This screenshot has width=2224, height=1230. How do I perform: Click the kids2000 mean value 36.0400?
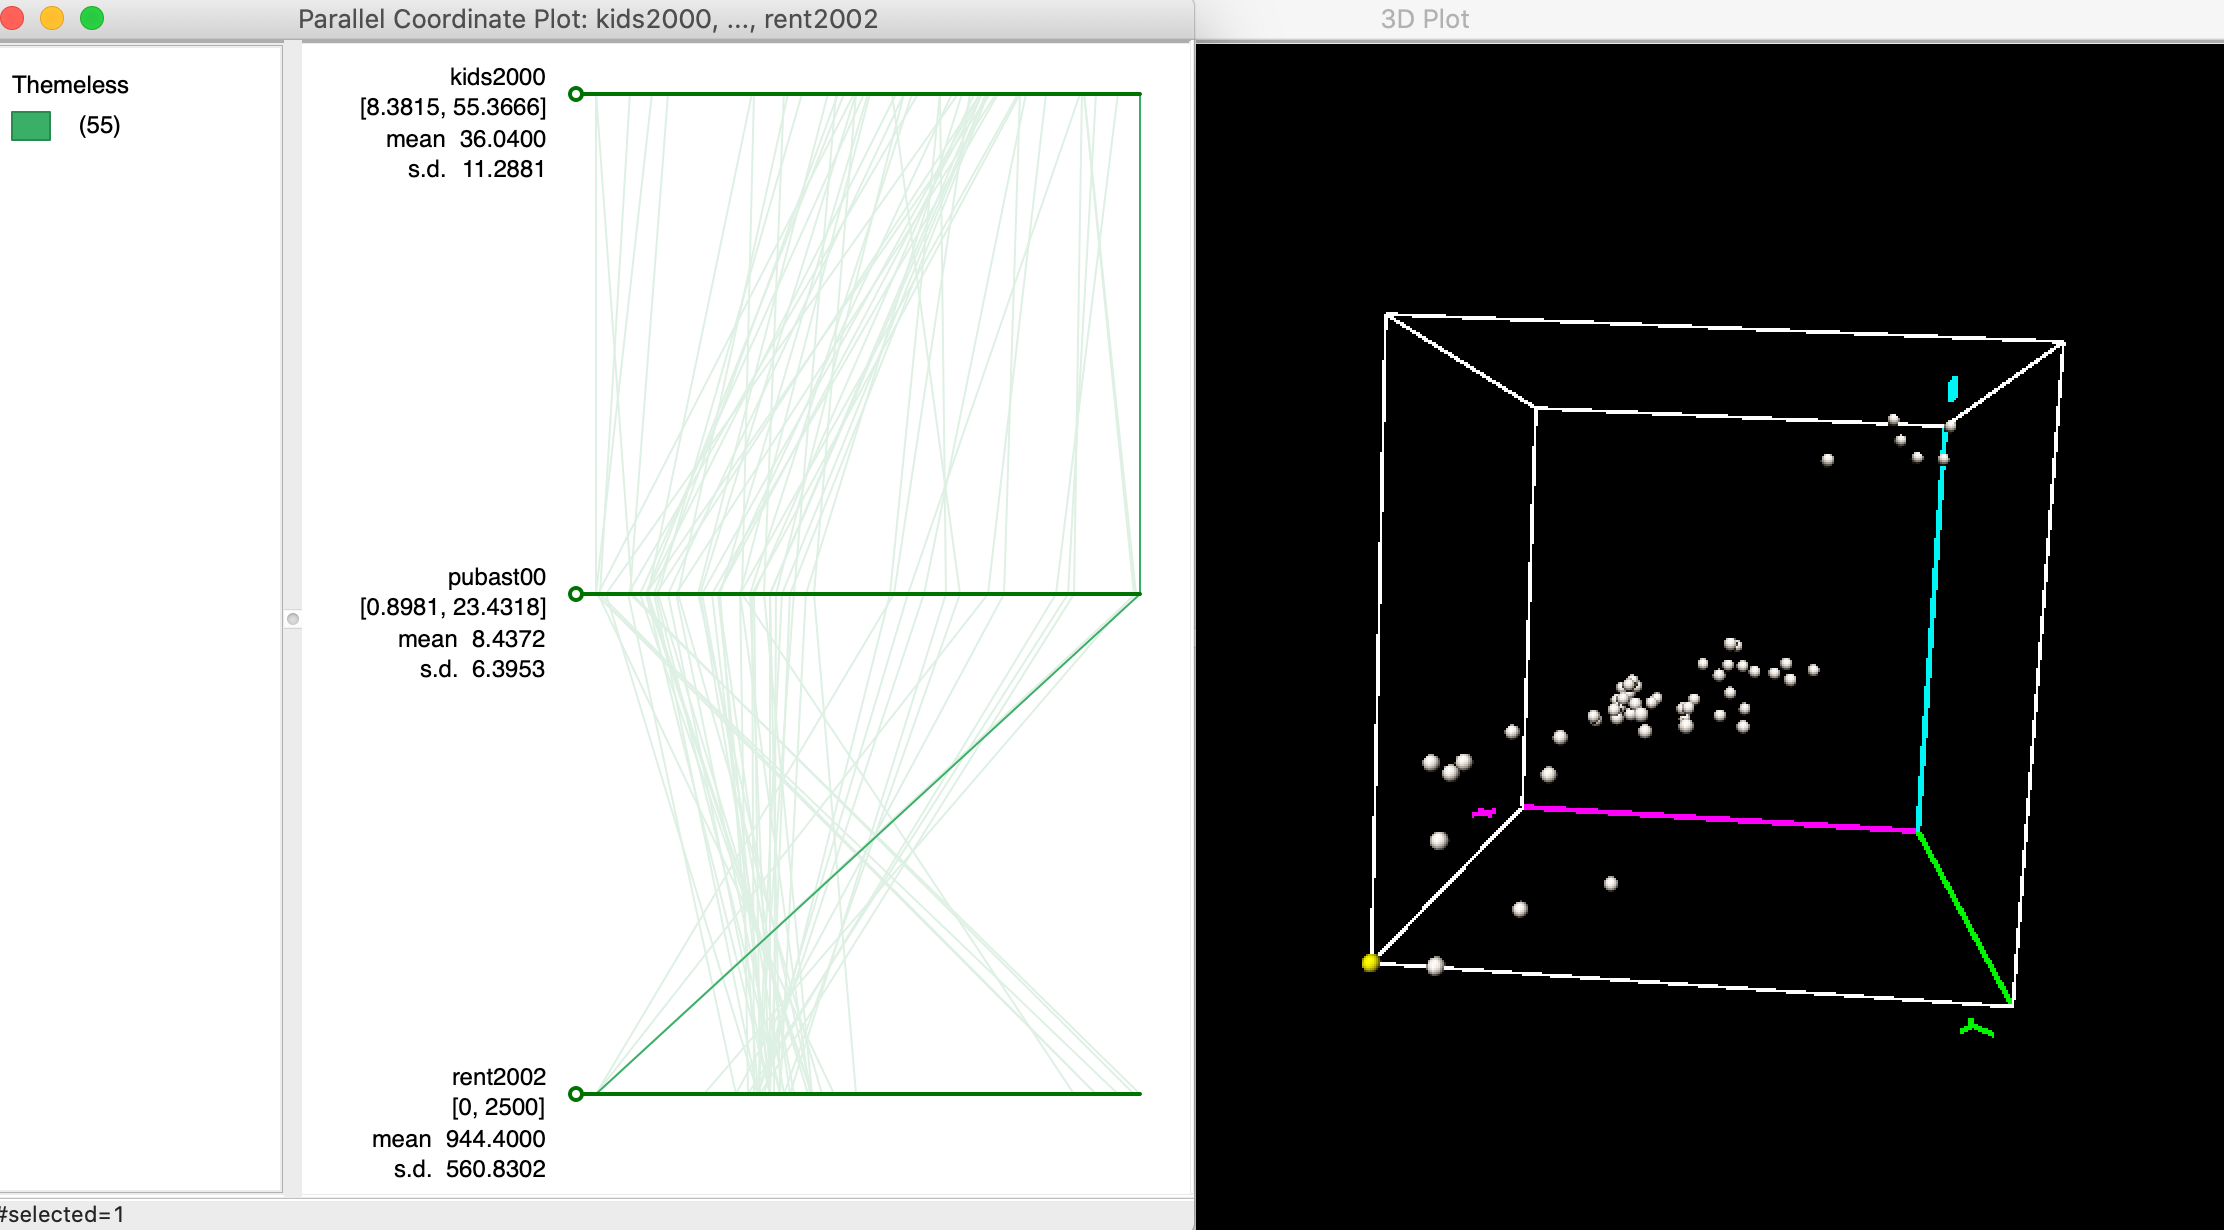point(502,139)
